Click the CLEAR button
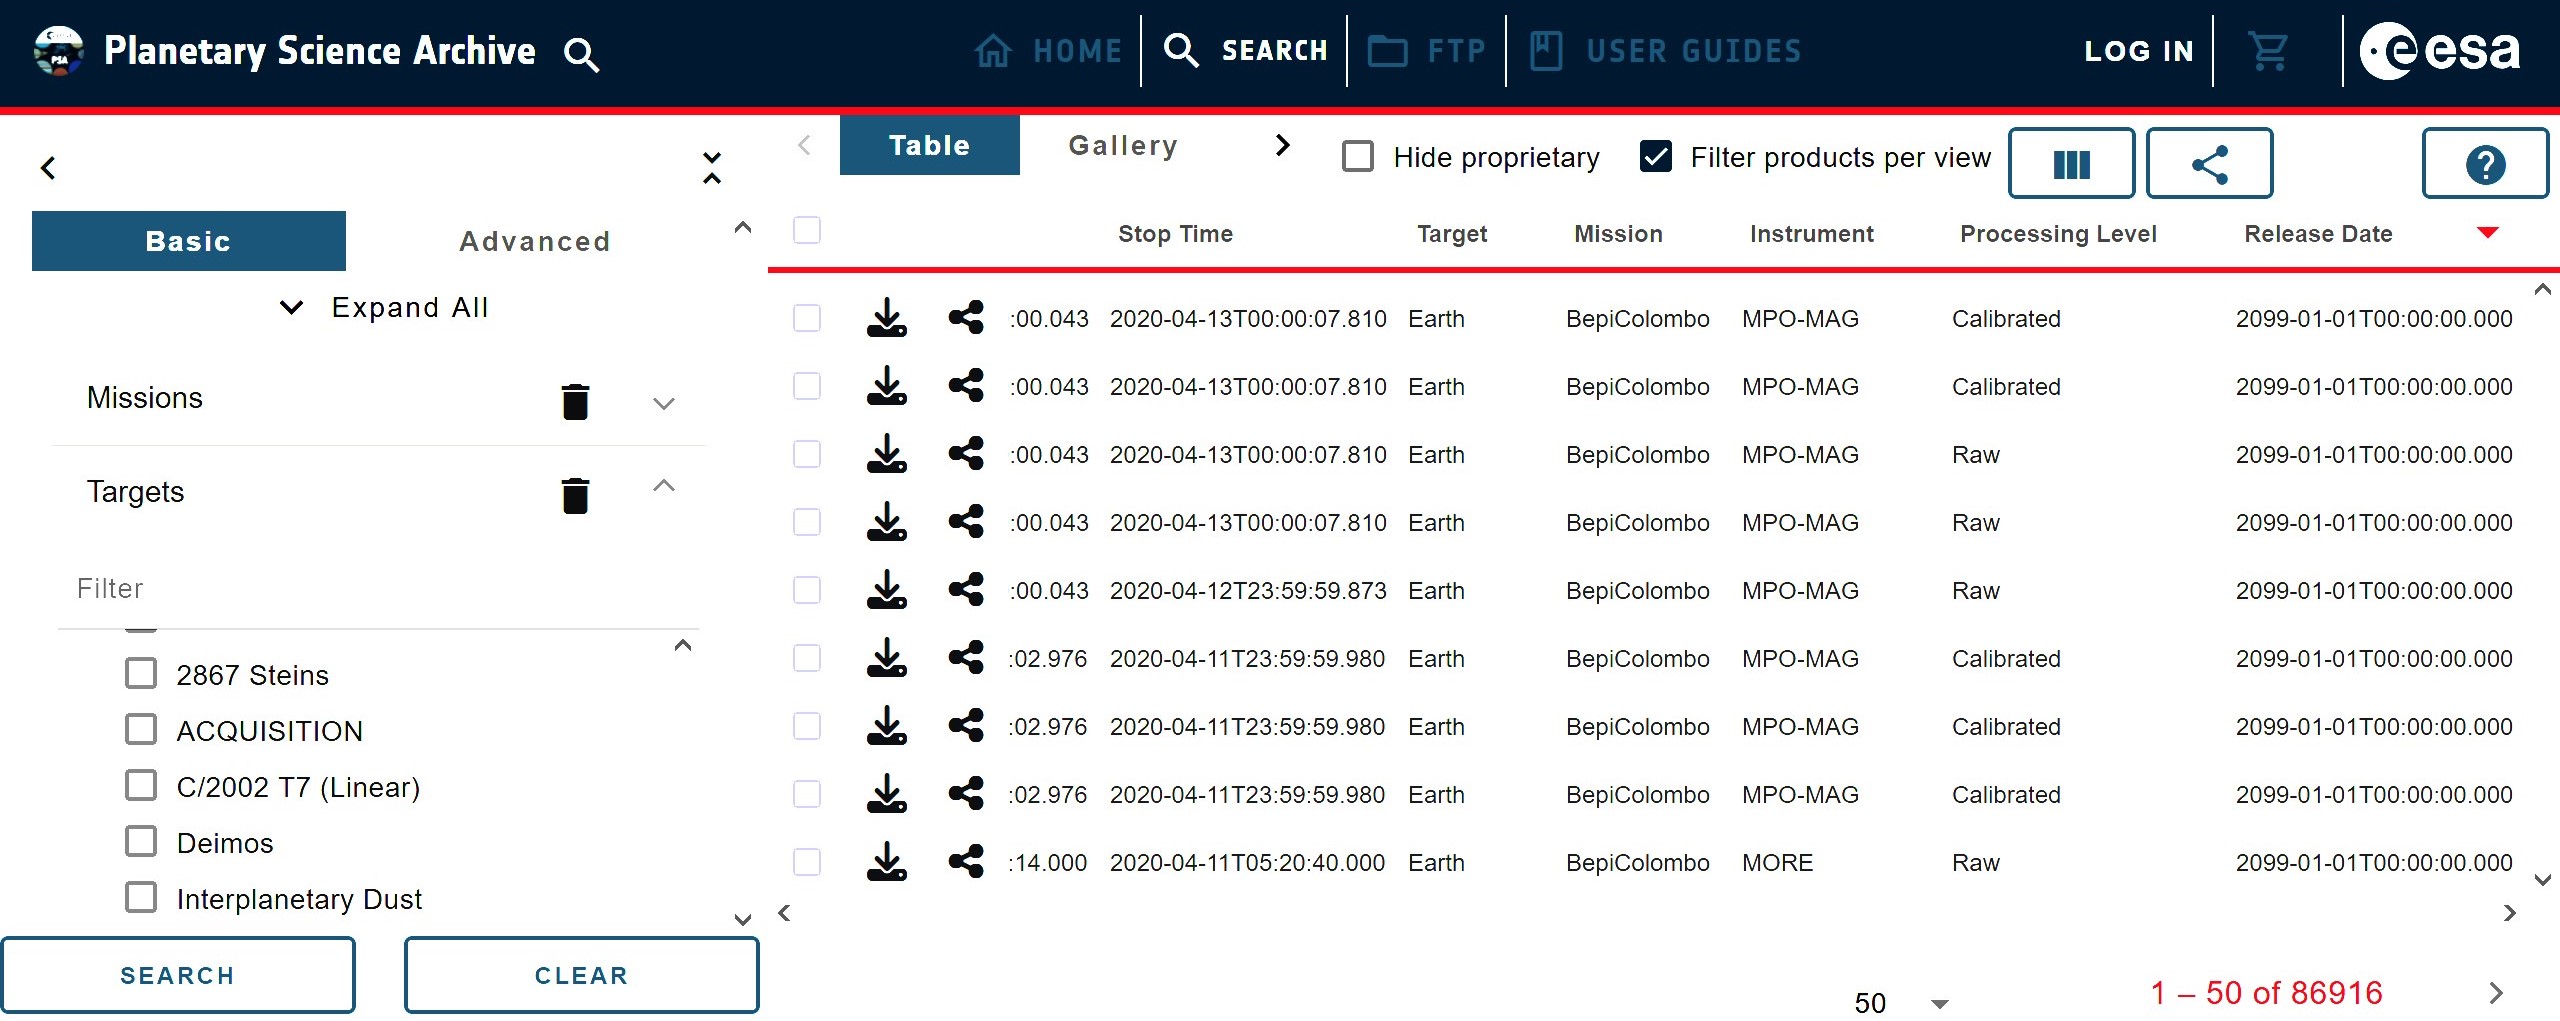Image resolution: width=2560 pixels, height=1021 pixels. click(581, 975)
